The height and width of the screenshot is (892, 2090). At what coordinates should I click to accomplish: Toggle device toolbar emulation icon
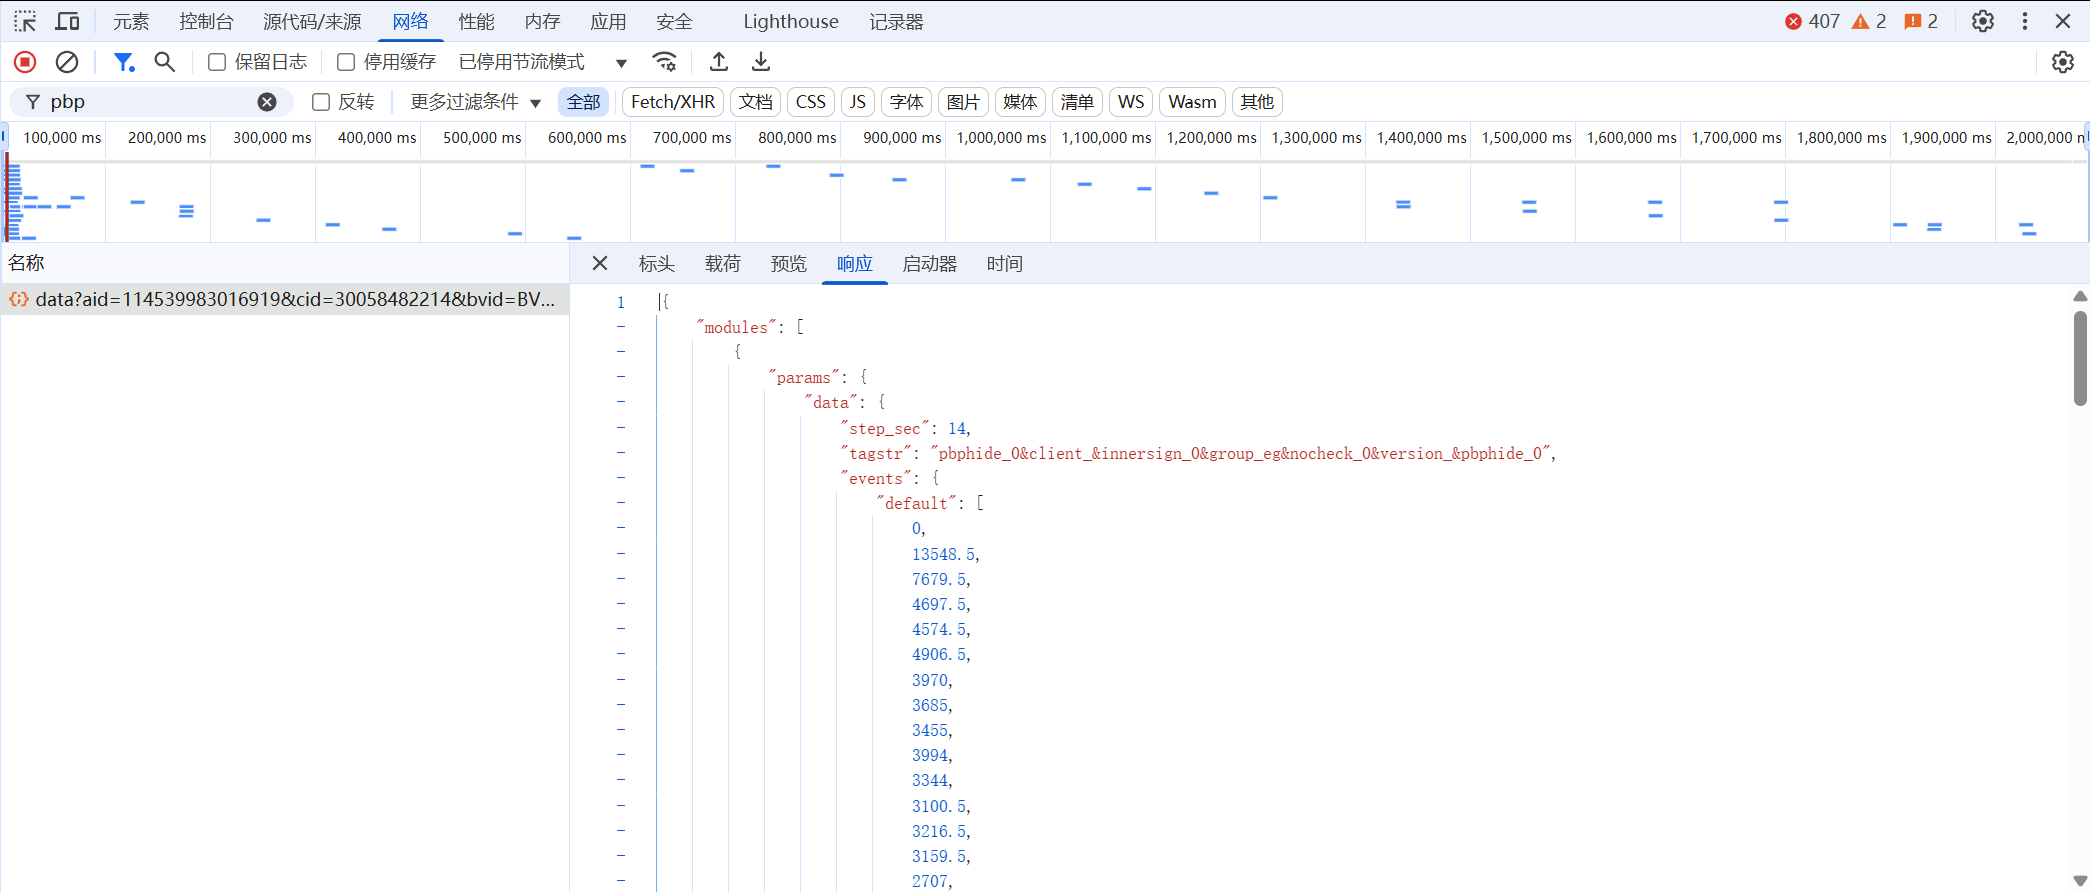point(67,21)
